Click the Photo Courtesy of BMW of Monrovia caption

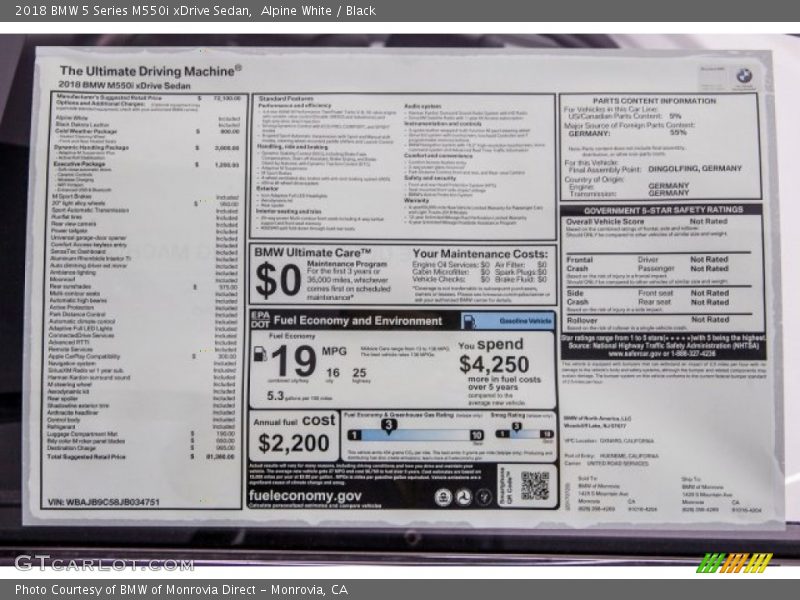[x=181, y=590]
